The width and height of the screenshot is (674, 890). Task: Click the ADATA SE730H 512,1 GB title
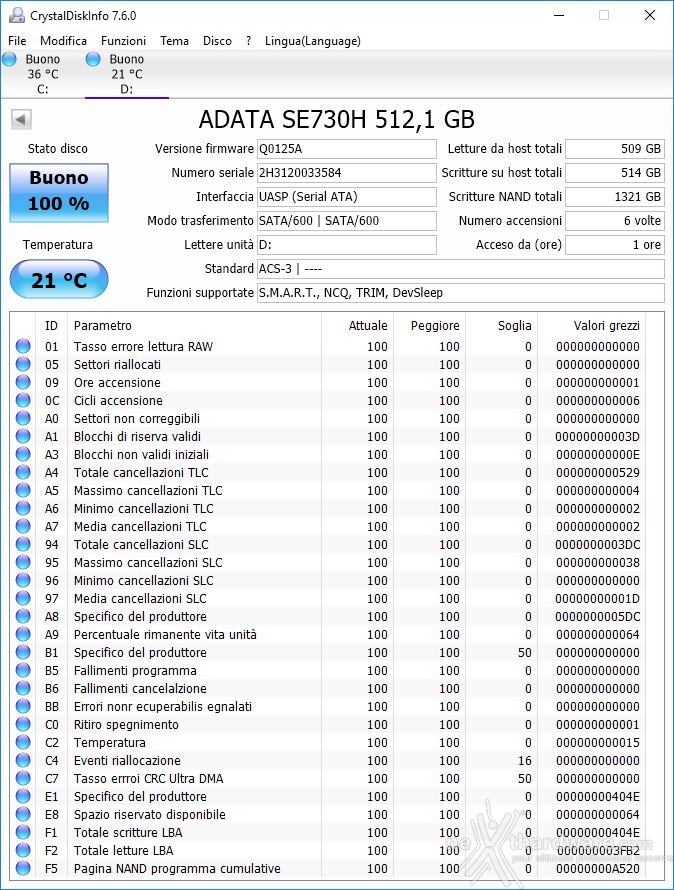tap(337, 119)
